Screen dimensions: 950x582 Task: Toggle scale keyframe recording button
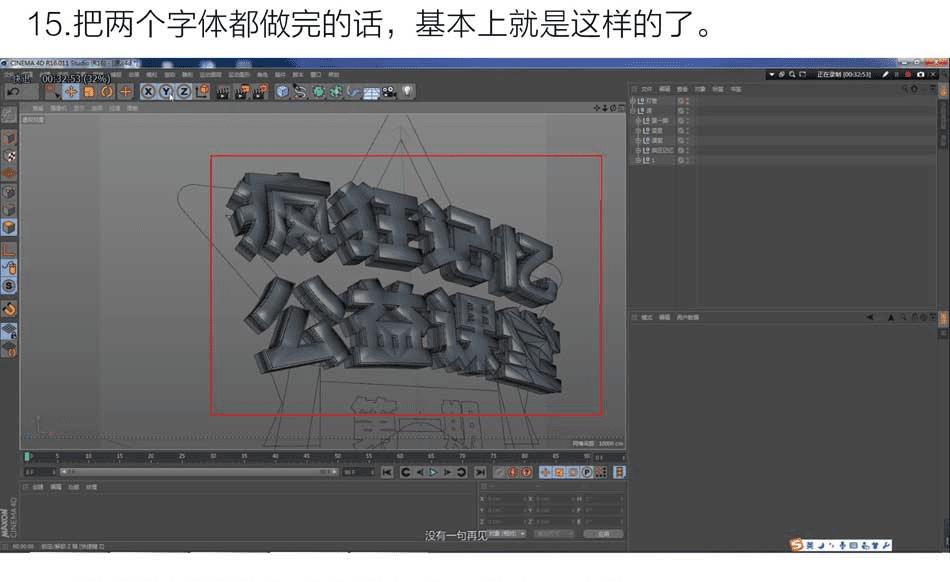click(559, 472)
